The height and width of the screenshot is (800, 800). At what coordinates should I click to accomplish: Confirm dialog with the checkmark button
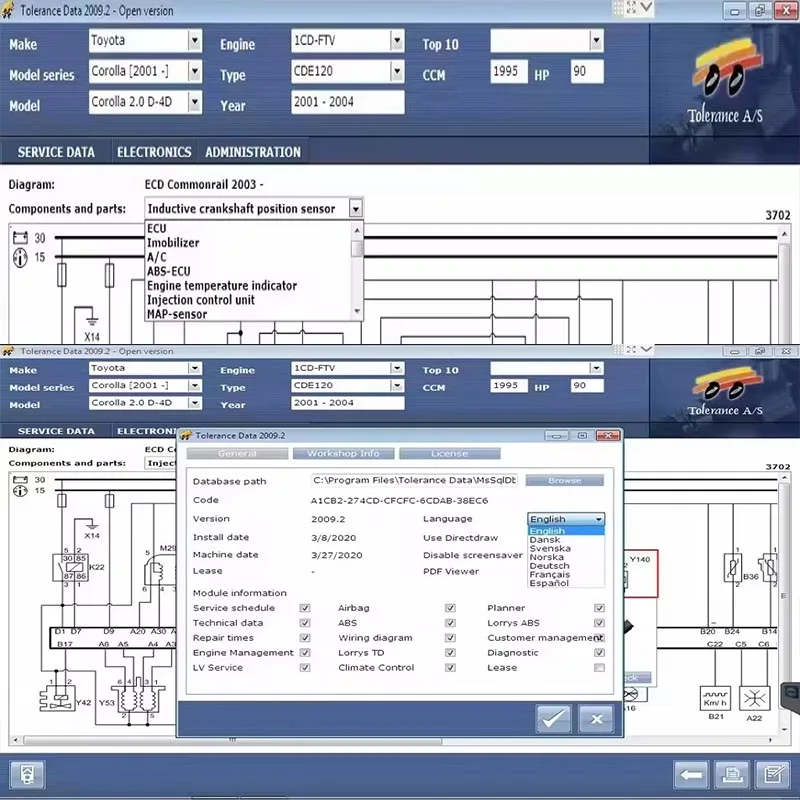[554, 718]
